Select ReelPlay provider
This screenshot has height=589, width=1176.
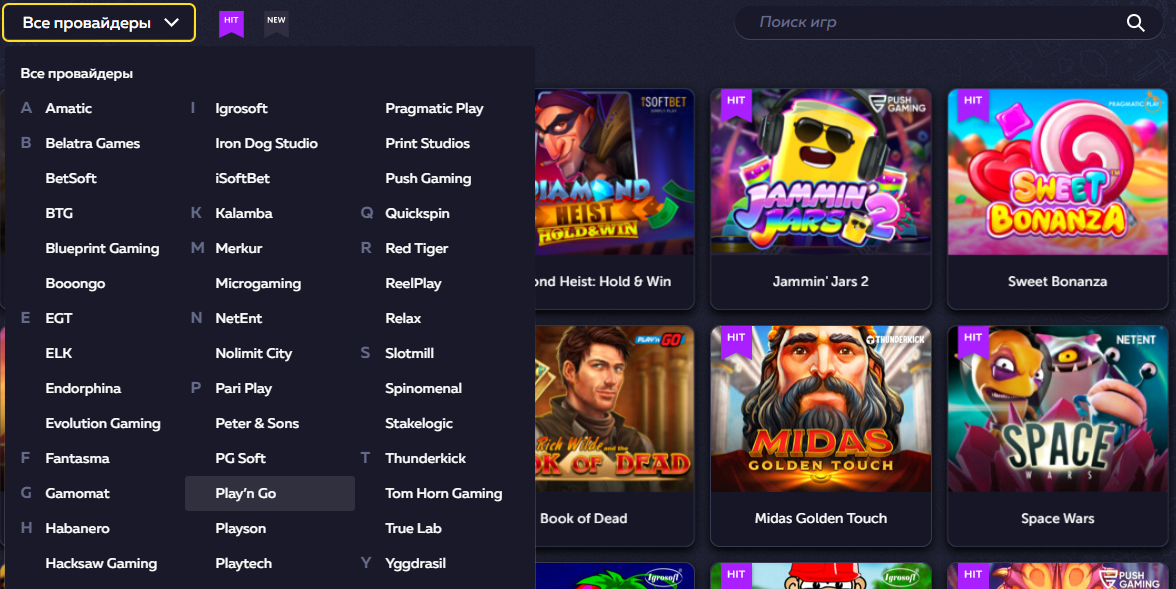pos(413,284)
